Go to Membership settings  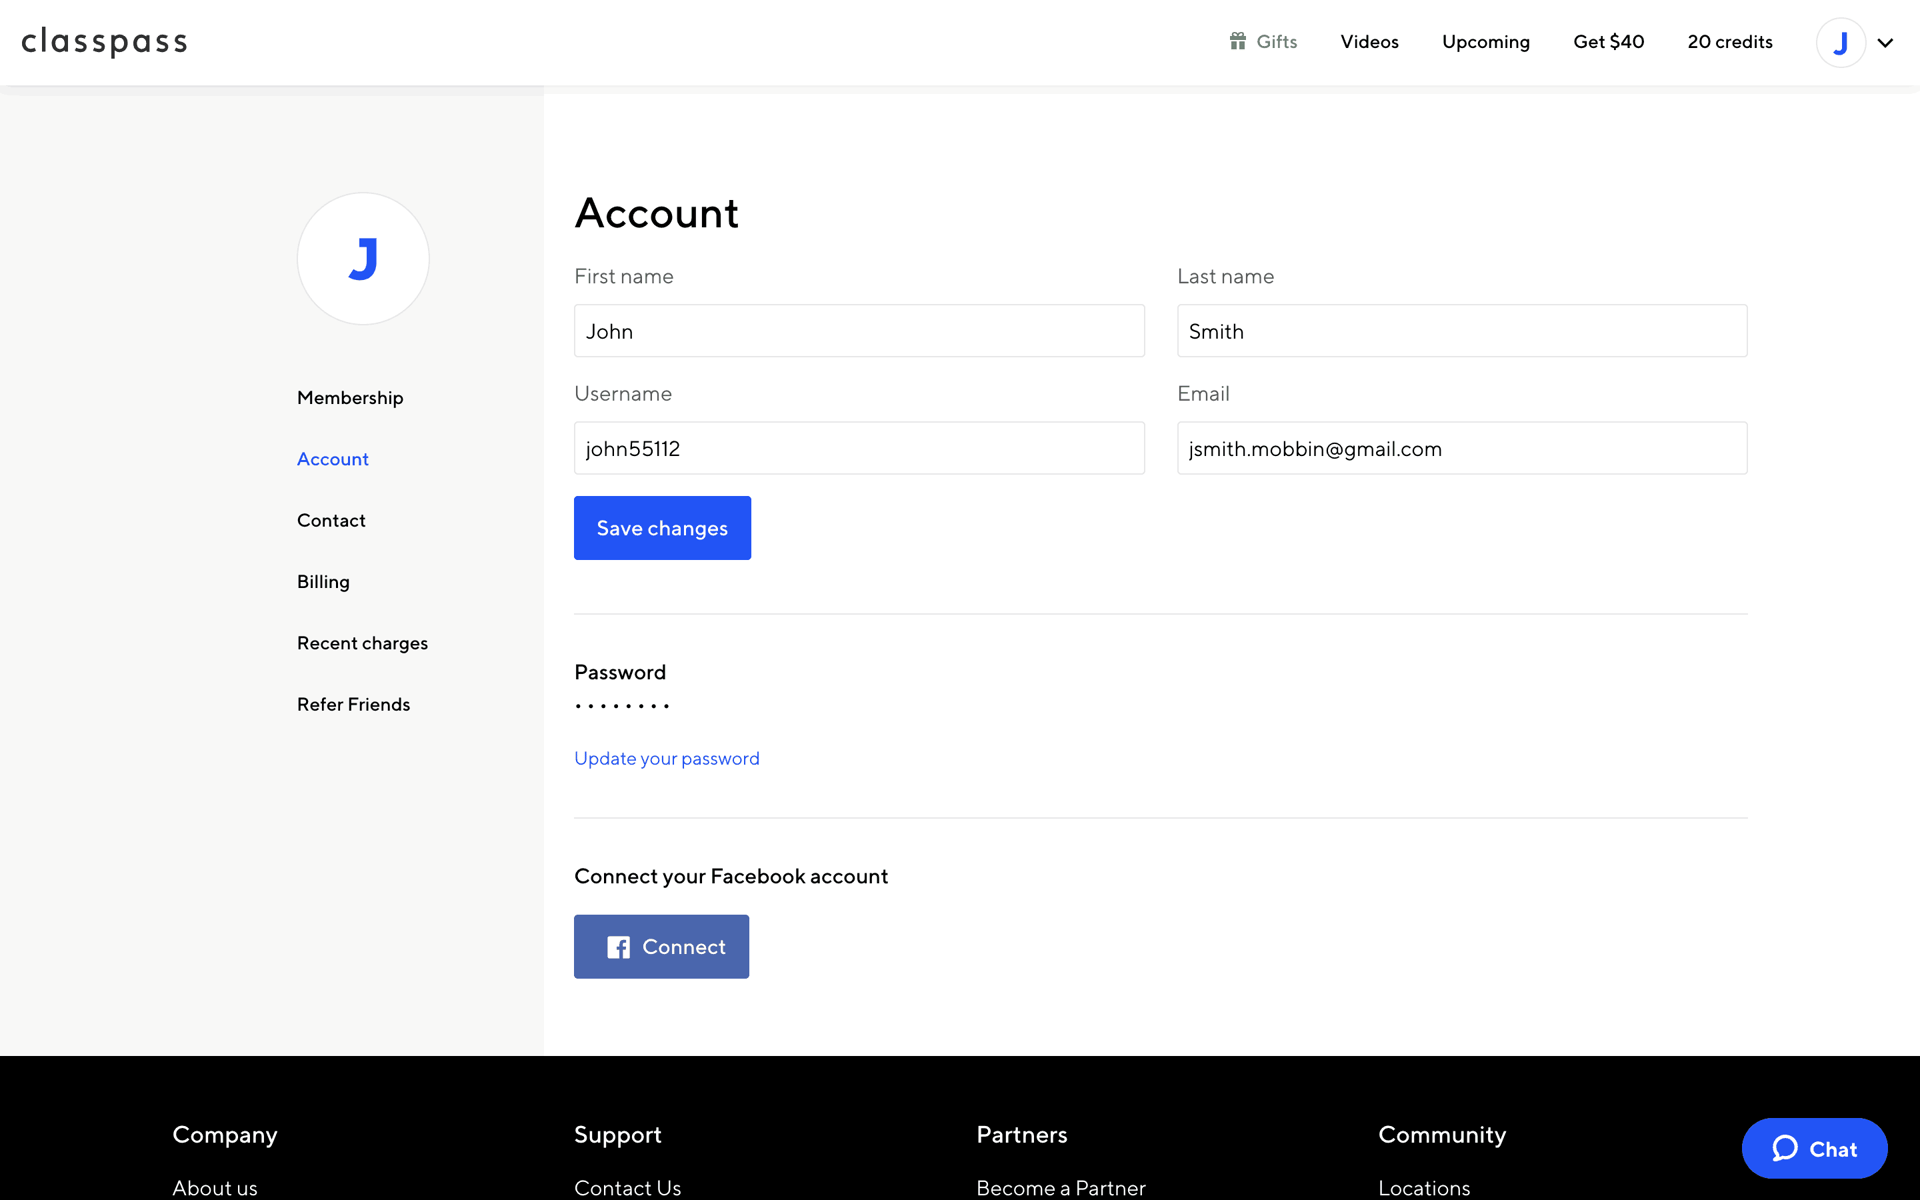tap(350, 398)
